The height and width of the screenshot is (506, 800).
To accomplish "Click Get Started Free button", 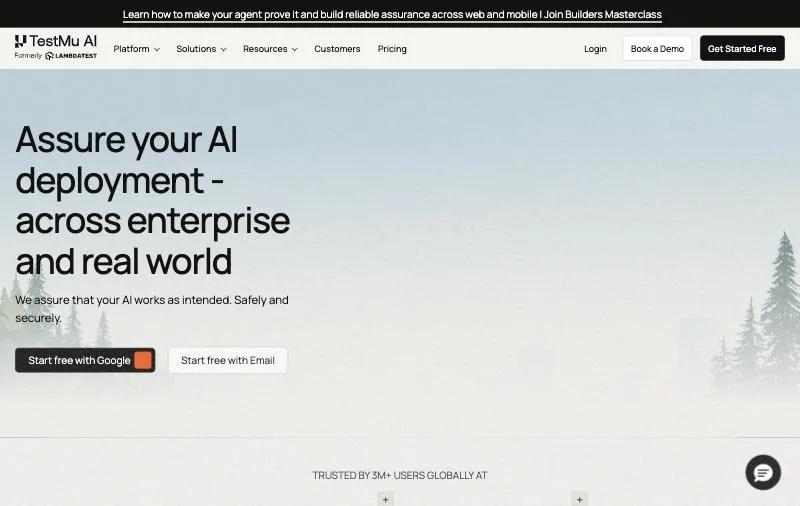I will pyautogui.click(x=742, y=48).
